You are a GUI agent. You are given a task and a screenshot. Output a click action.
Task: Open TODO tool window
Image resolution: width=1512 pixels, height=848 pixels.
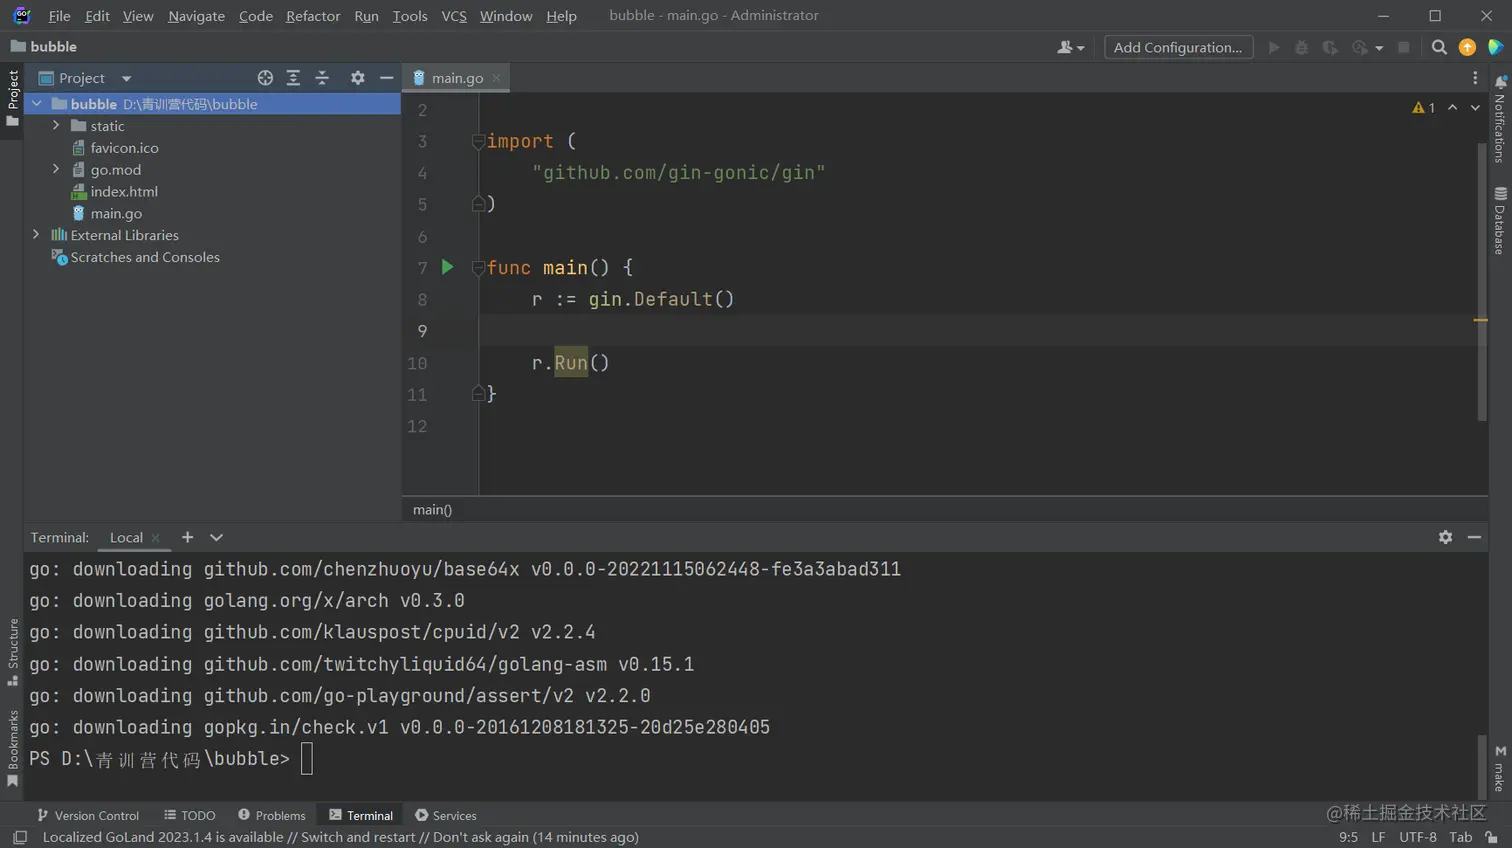coord(190,815)
